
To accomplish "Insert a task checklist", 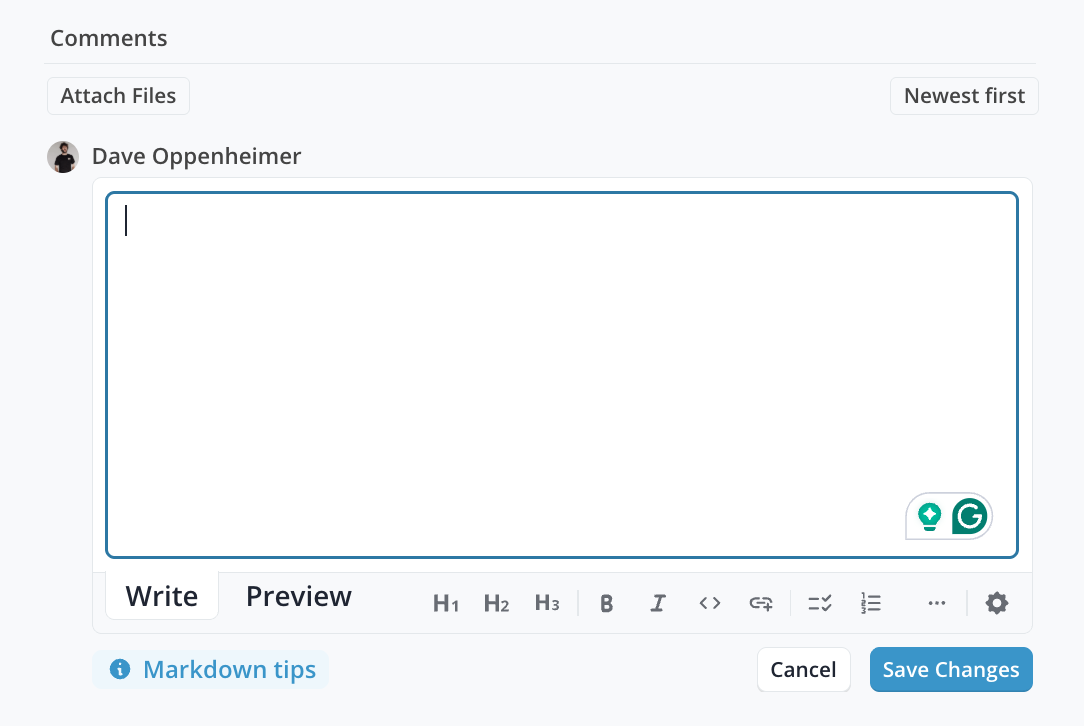I will pyautogui.click(x=820, y=603).
